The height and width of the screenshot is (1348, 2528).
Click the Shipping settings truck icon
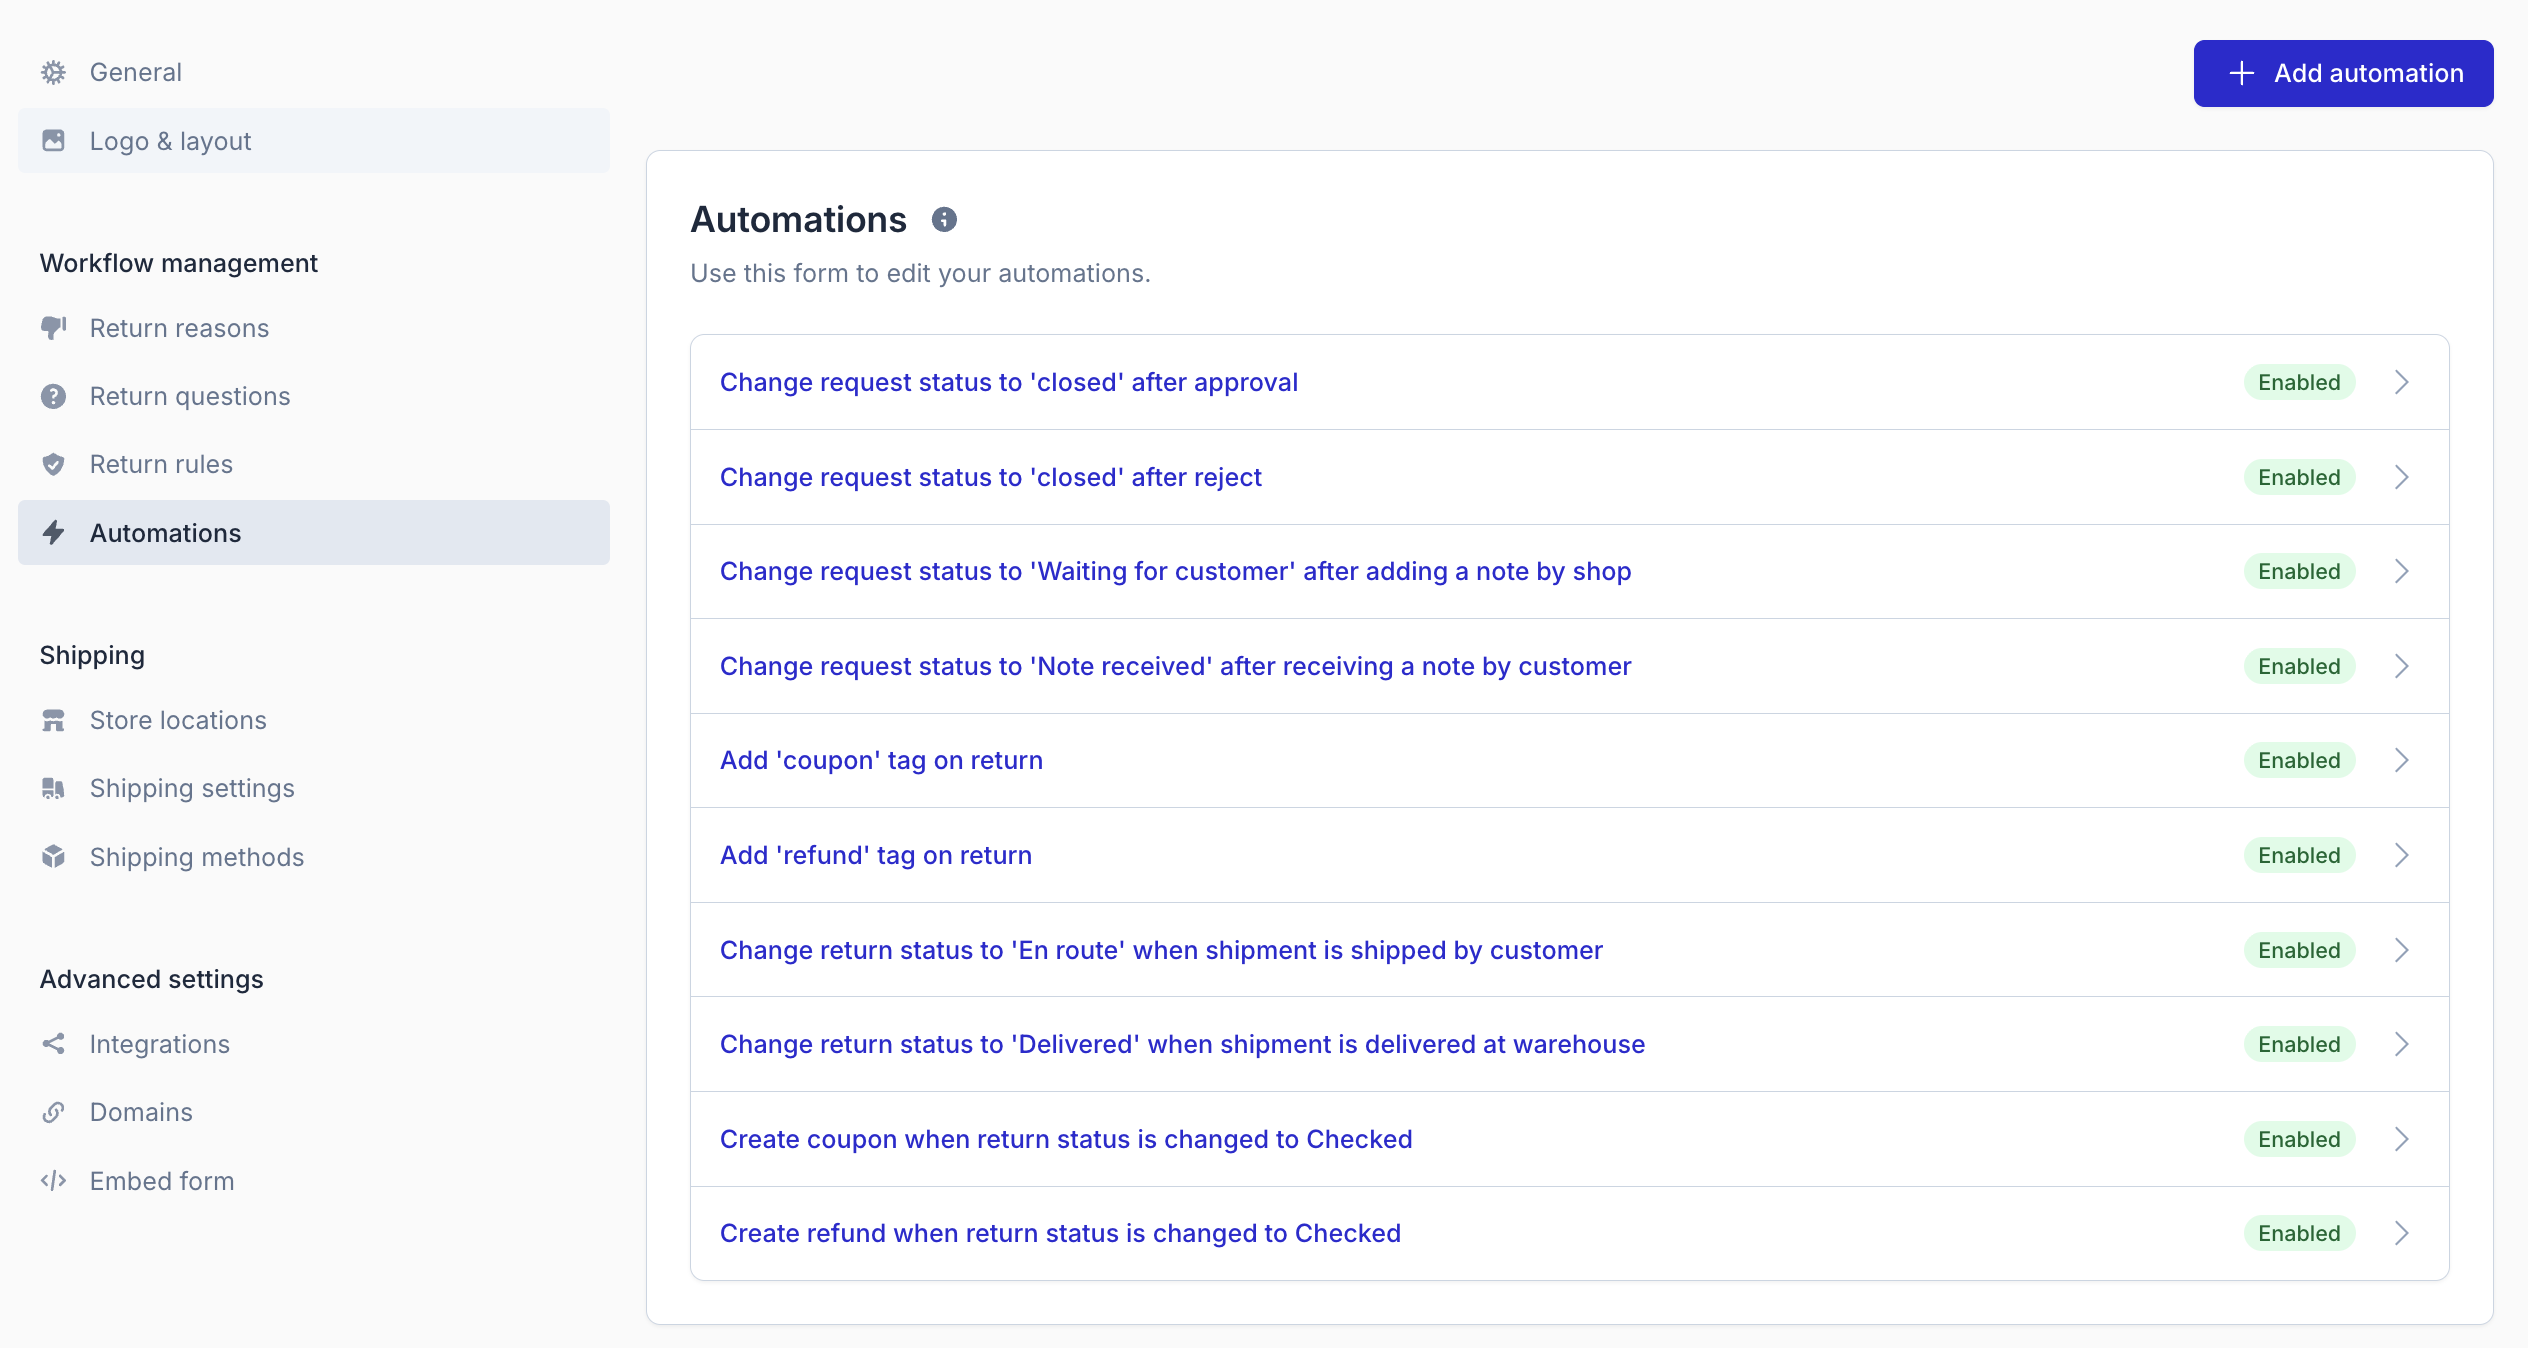(54, 788)
